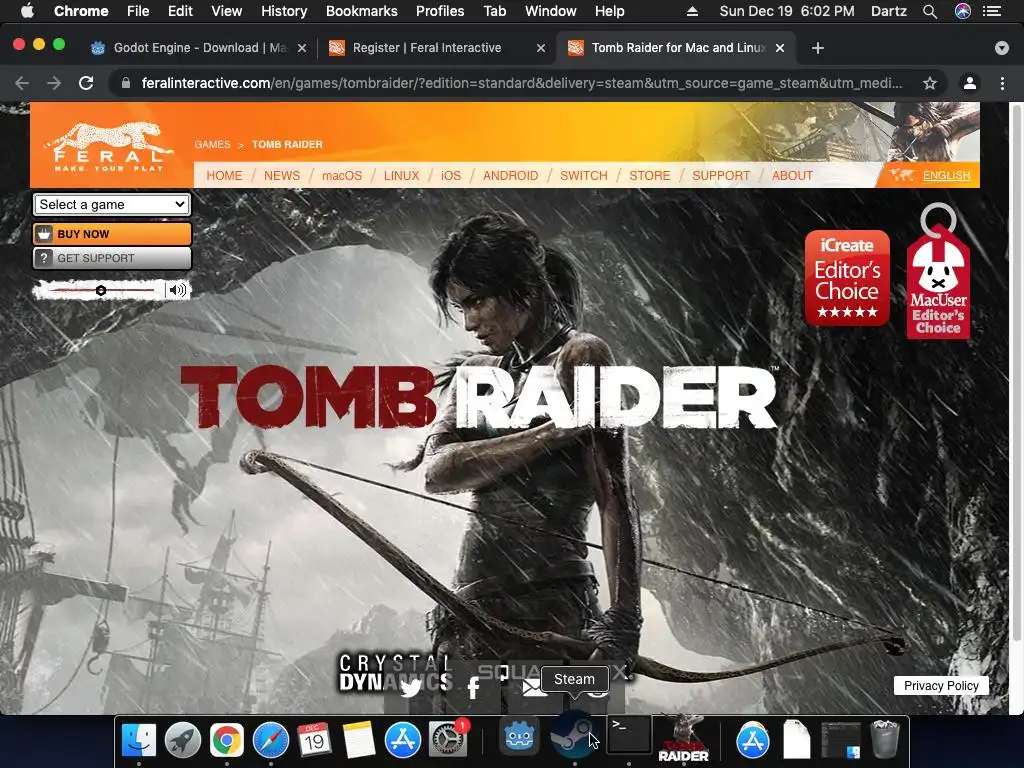
Task: Open the Chrome File menu
Action: (138, 11)
